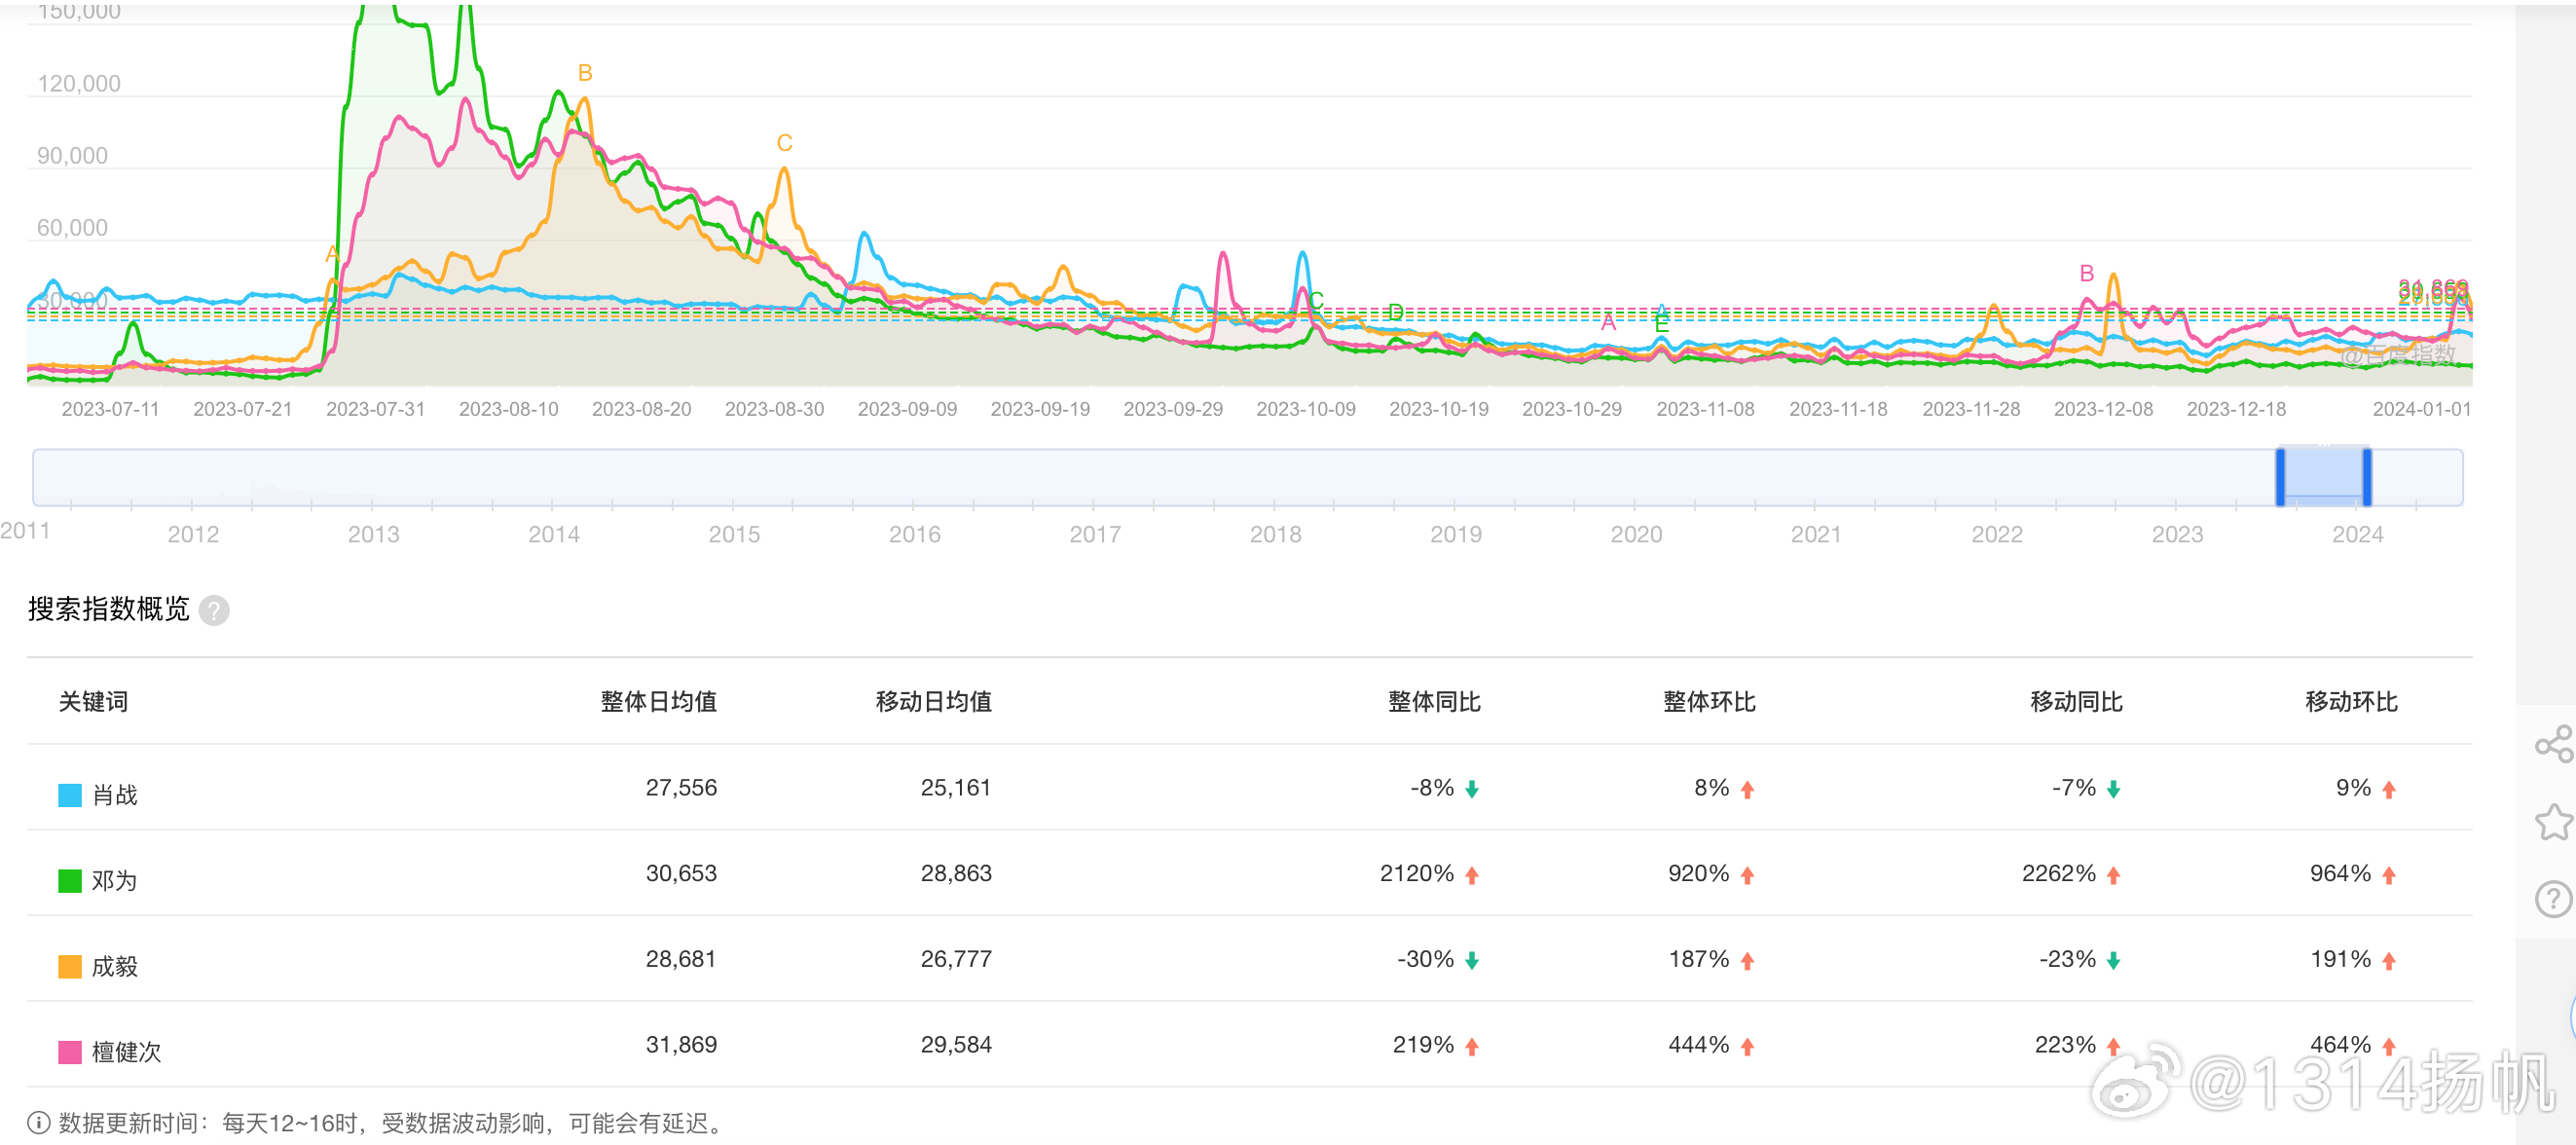Click value 28,681 in 成毅 row
Image resolution: width=2576 pixels, height=1145 pixels.
[x=681, y=959]
